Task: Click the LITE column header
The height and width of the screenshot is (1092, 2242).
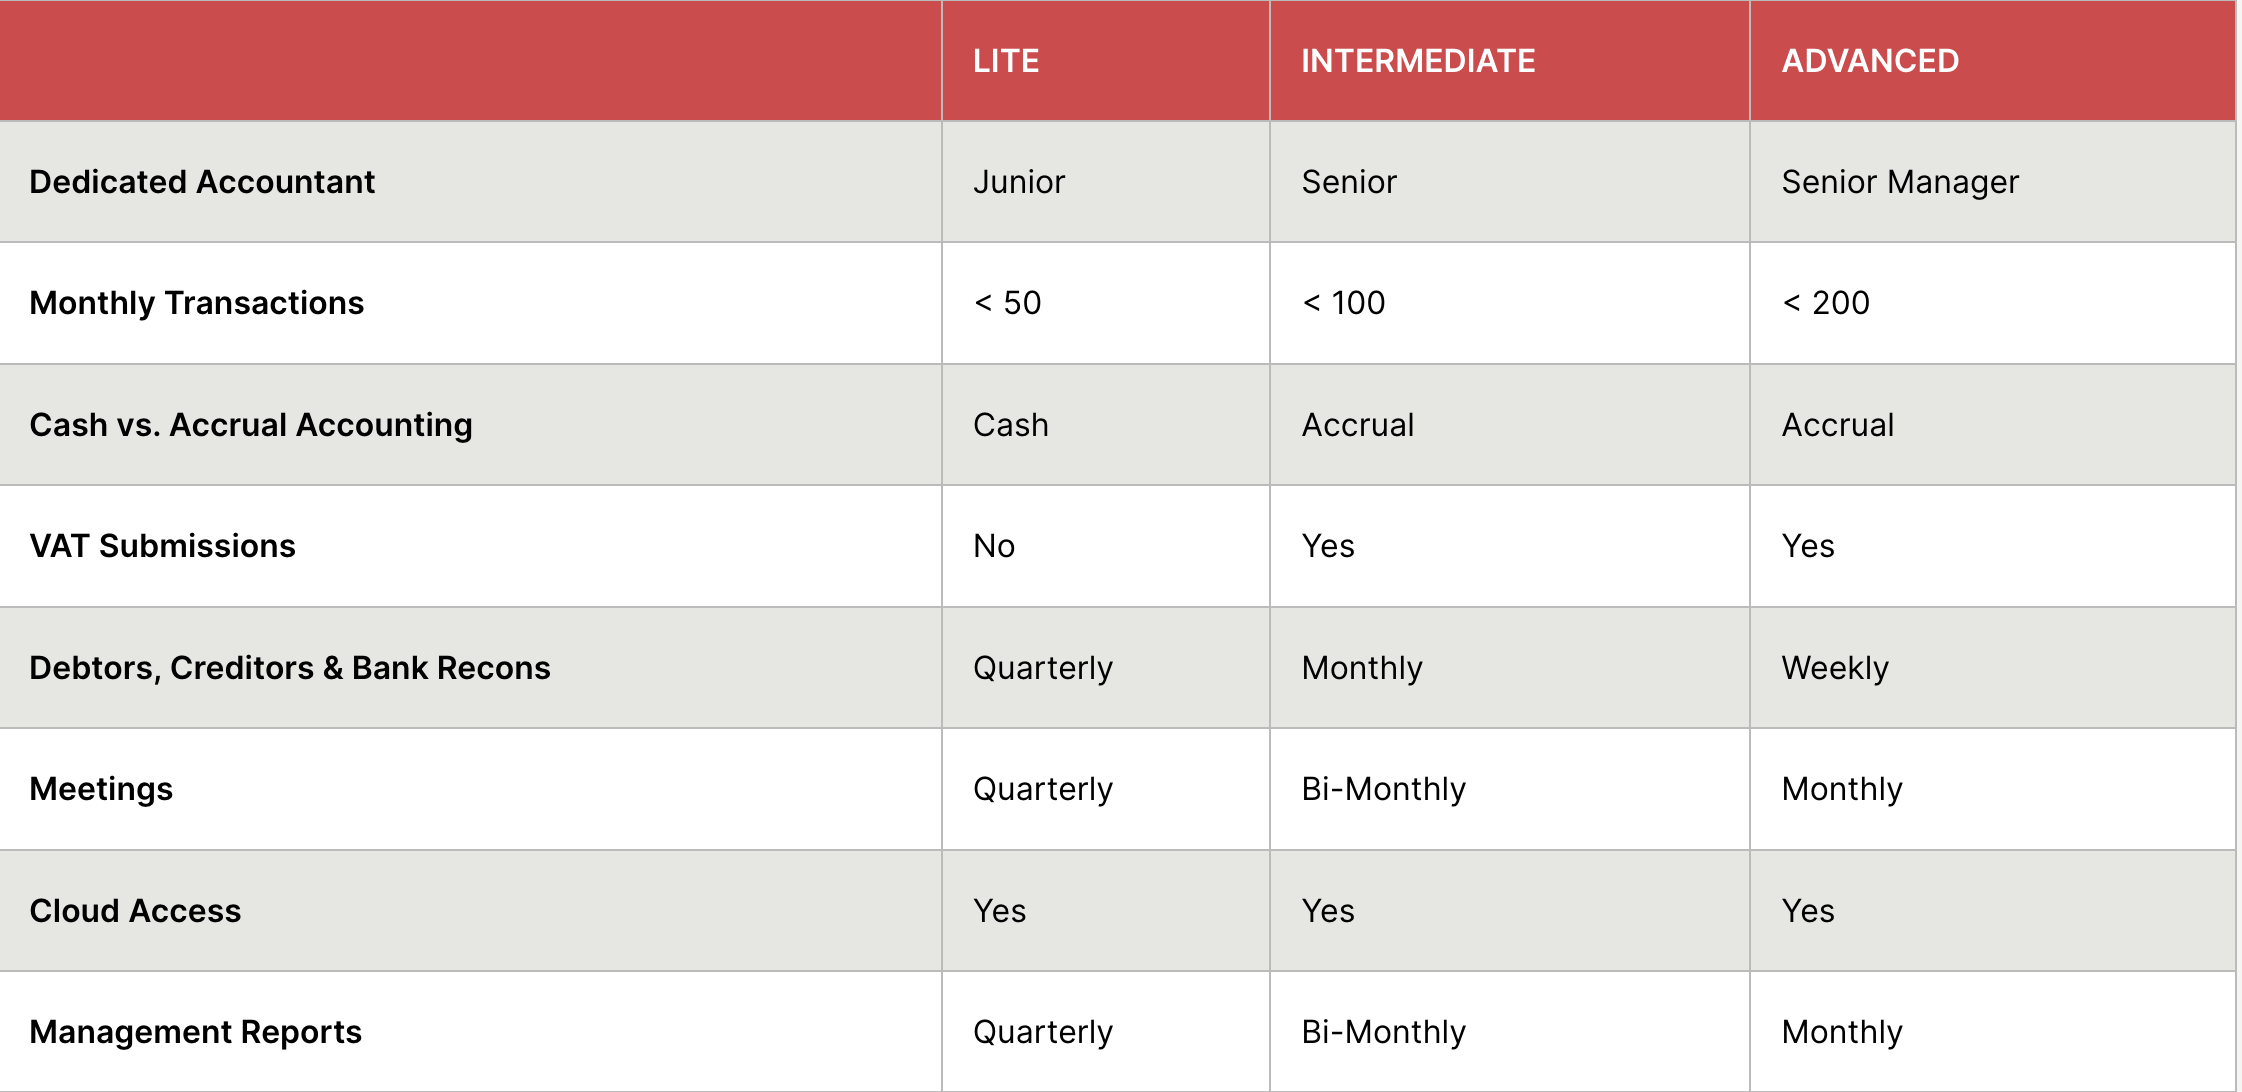Action: coord(1006,61)
